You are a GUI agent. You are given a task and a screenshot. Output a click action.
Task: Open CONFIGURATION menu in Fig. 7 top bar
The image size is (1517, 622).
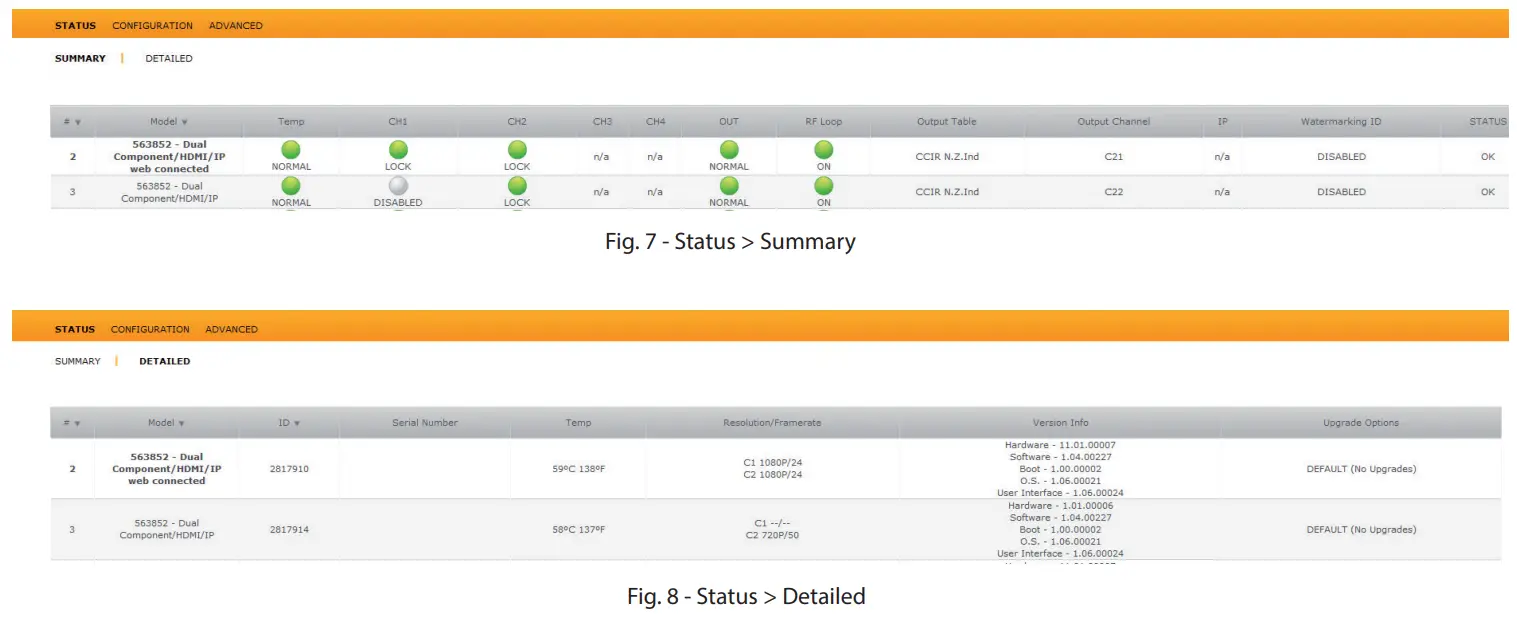coord(152,25)
